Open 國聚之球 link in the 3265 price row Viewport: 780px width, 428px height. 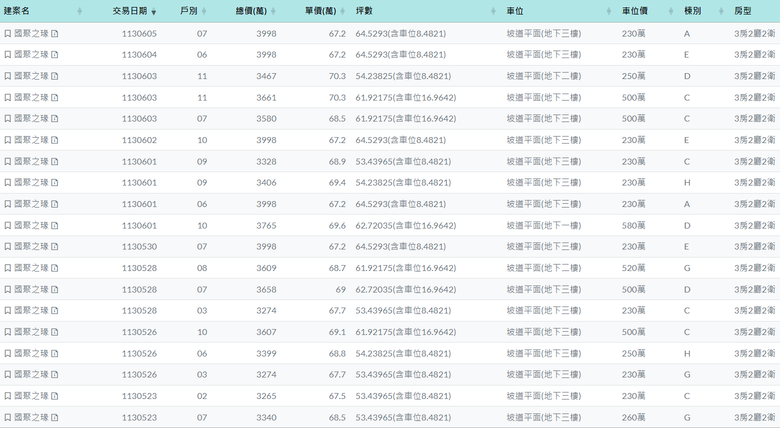coord(31,396)
